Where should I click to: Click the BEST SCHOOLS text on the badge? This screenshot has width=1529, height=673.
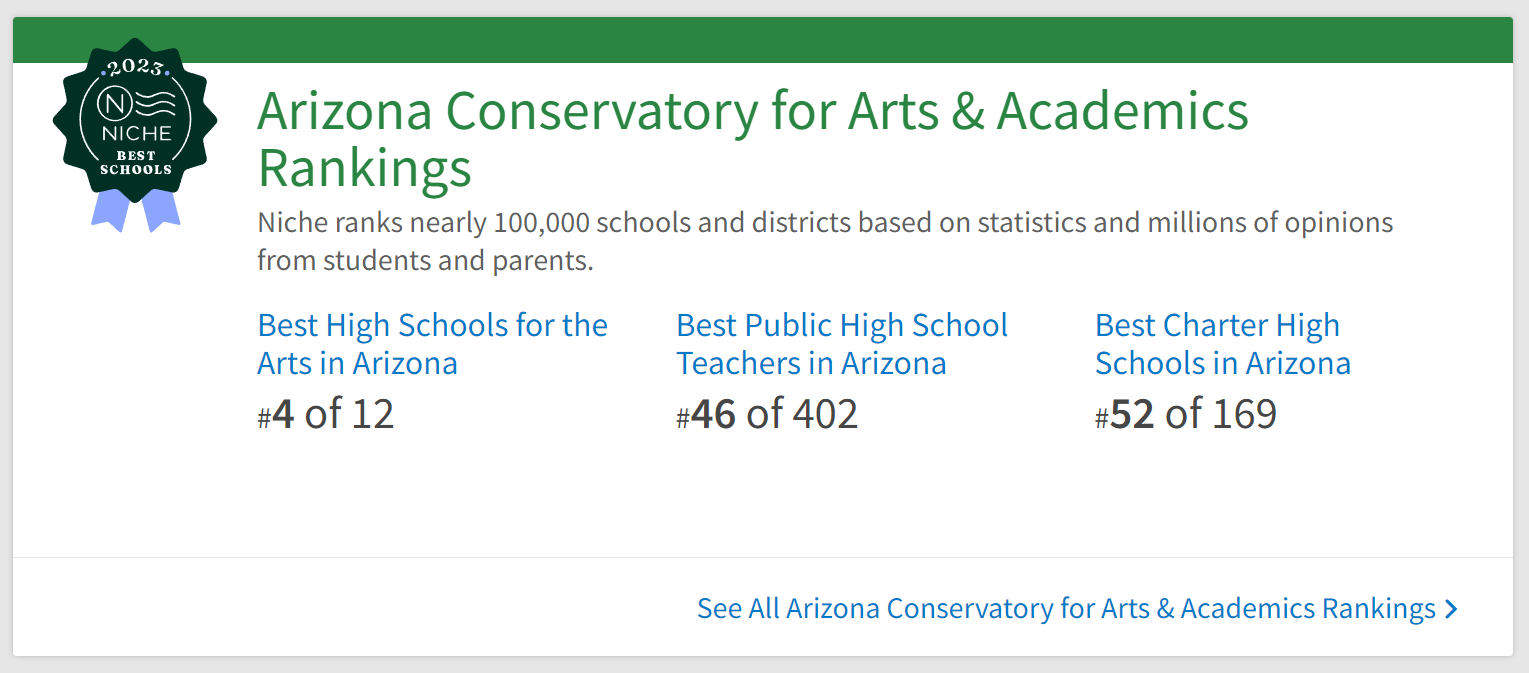click(x=135, y=162)
